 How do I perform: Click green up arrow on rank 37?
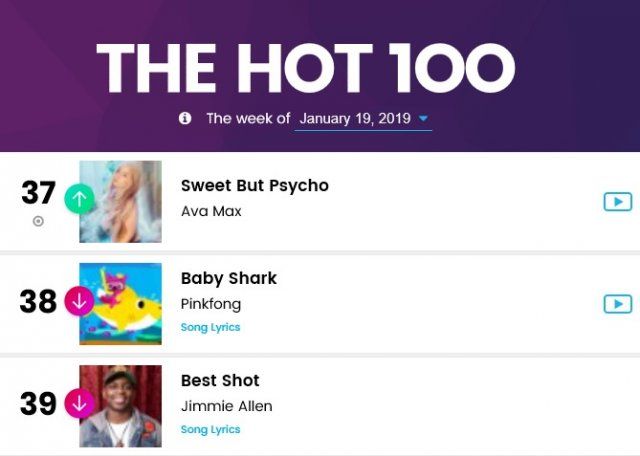point(79,198)
